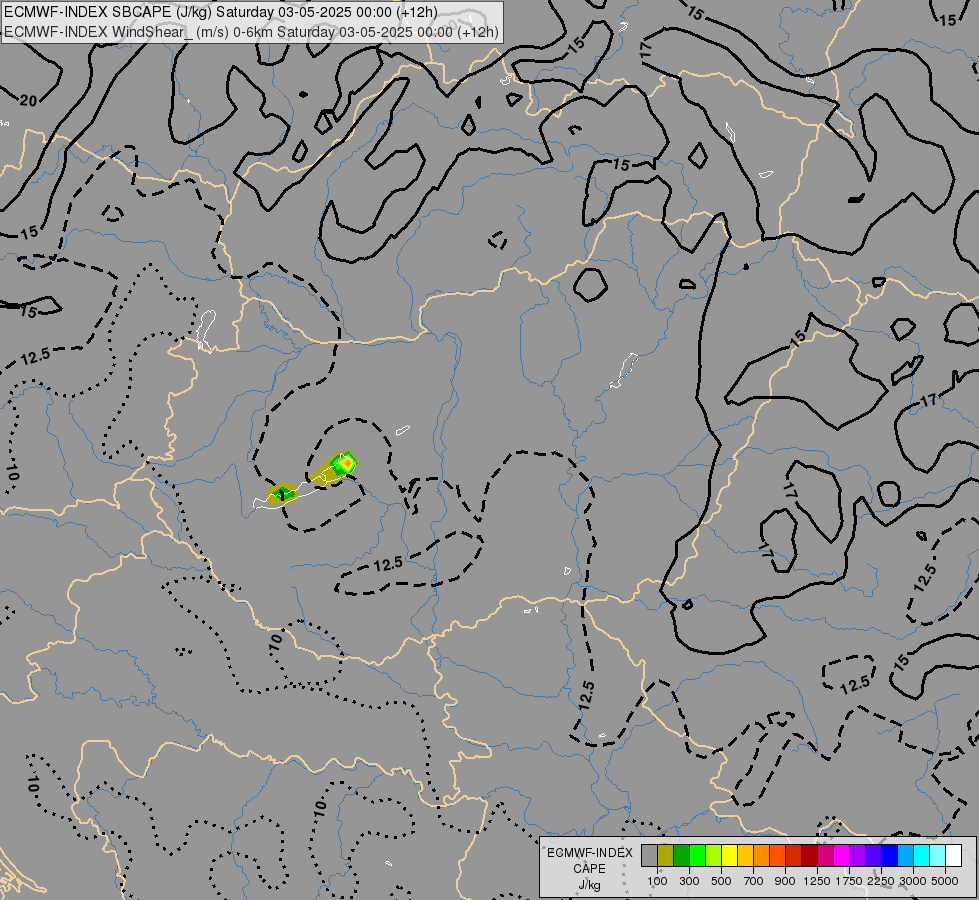Image resolution: width=979 pixels, height=900 pixels.
Task: Click the bright green legend swatch
Action: (x=697, y=855)
